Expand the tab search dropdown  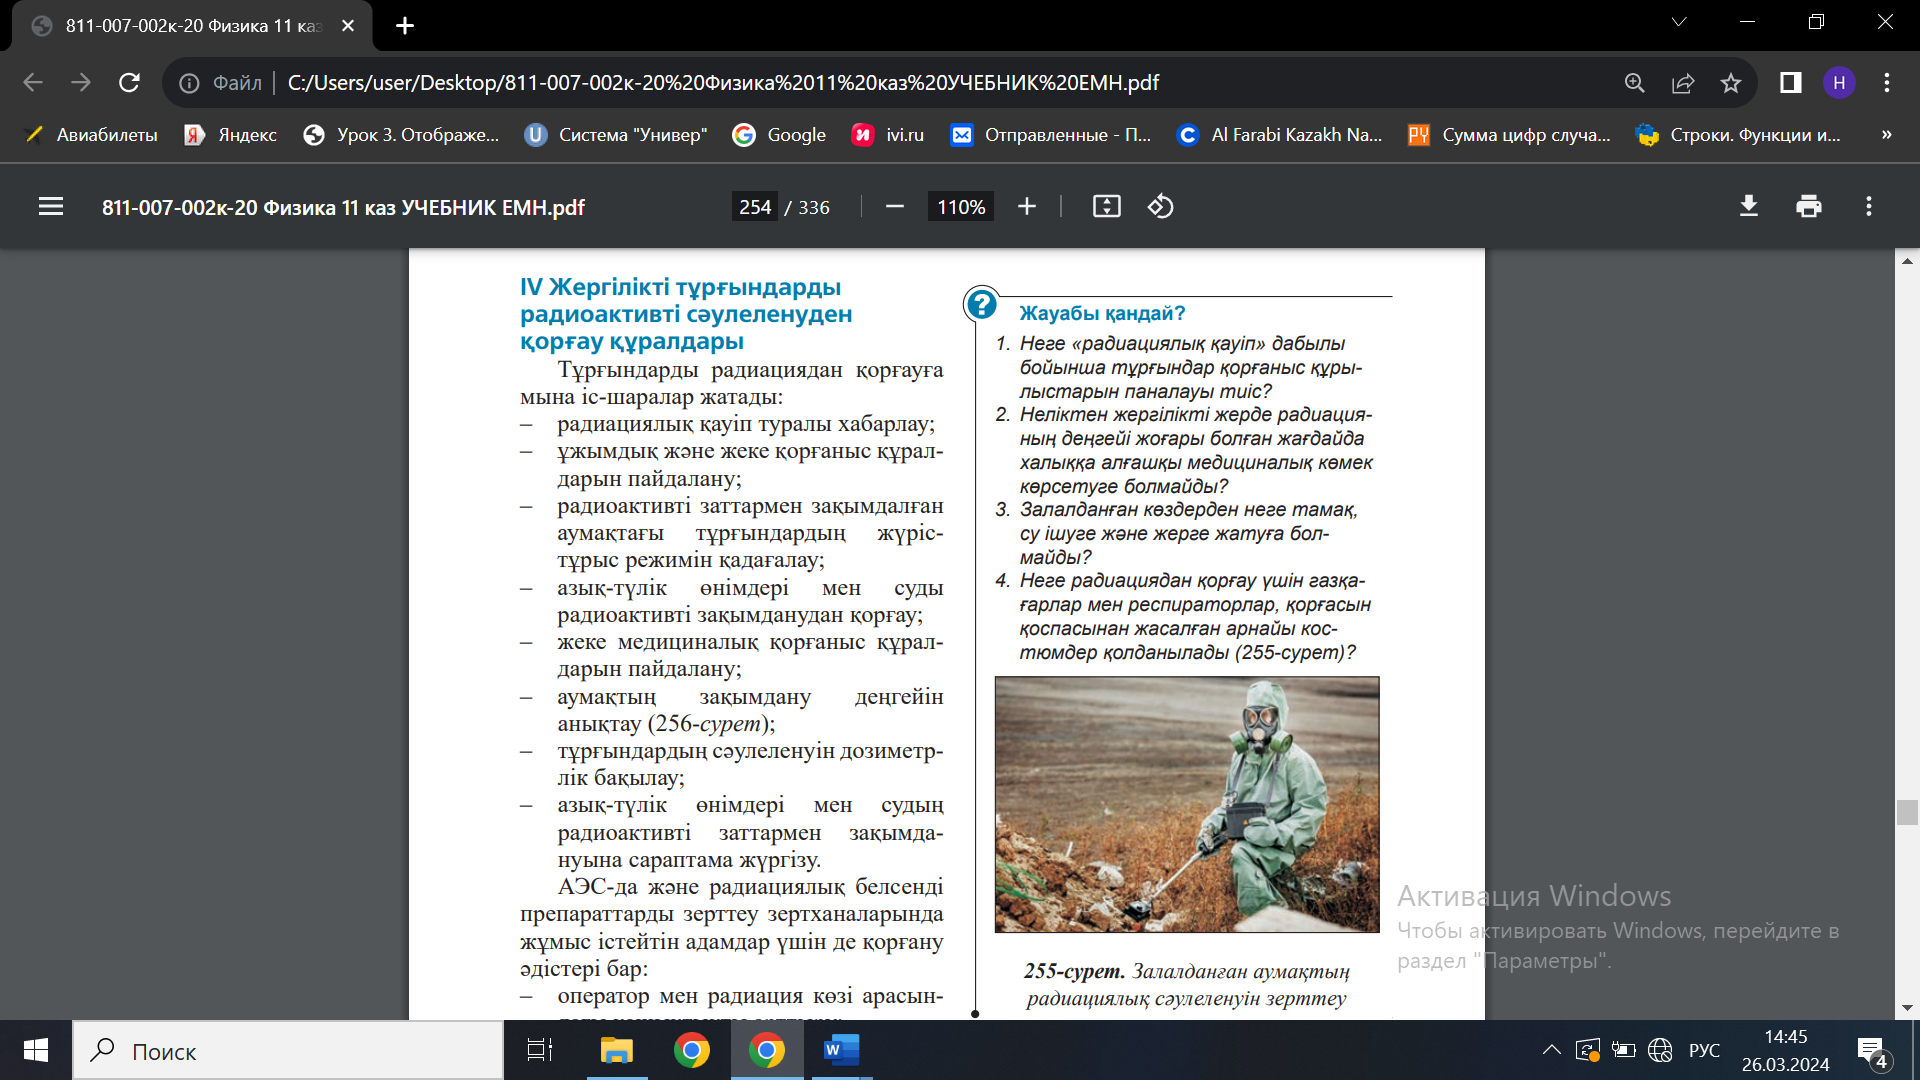pyautogui.click(x=1679, y=22)
